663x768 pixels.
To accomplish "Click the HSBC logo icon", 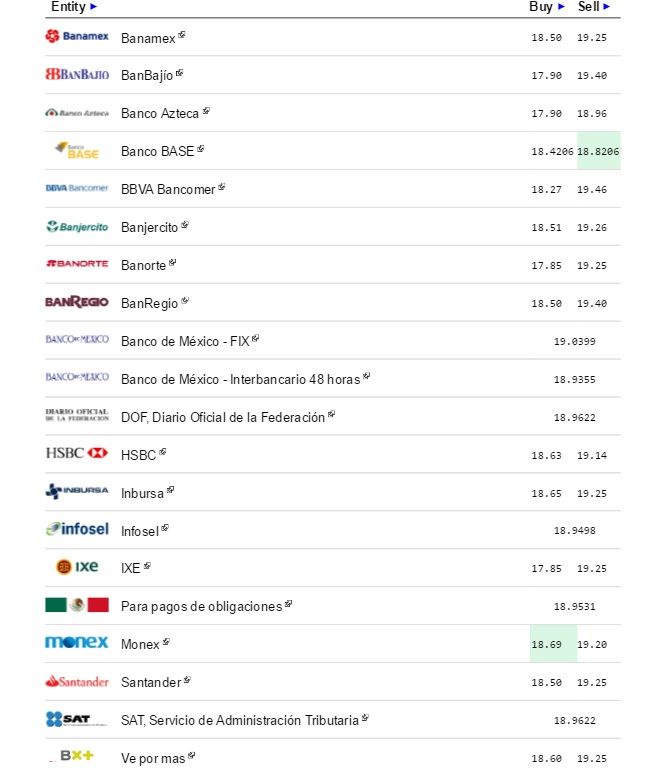I will [77, 454].
